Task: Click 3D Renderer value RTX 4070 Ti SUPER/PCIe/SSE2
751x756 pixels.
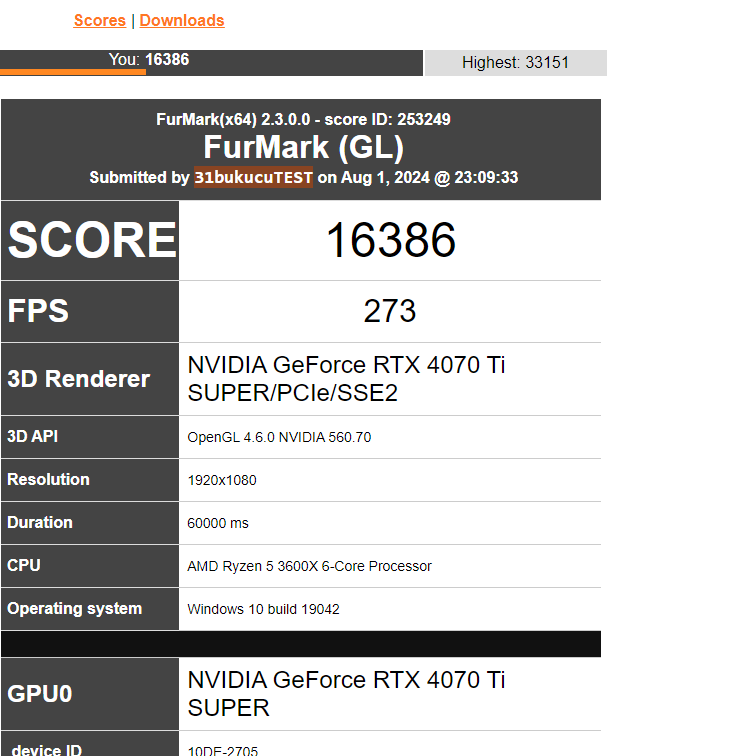Action: [346, 379]
